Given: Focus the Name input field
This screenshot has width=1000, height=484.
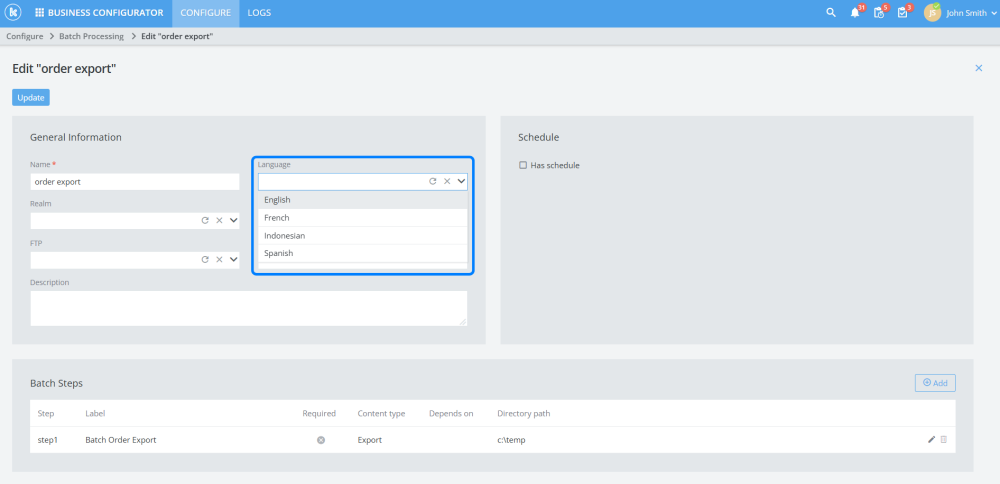Looking at the screenshot, I should 135,182.
